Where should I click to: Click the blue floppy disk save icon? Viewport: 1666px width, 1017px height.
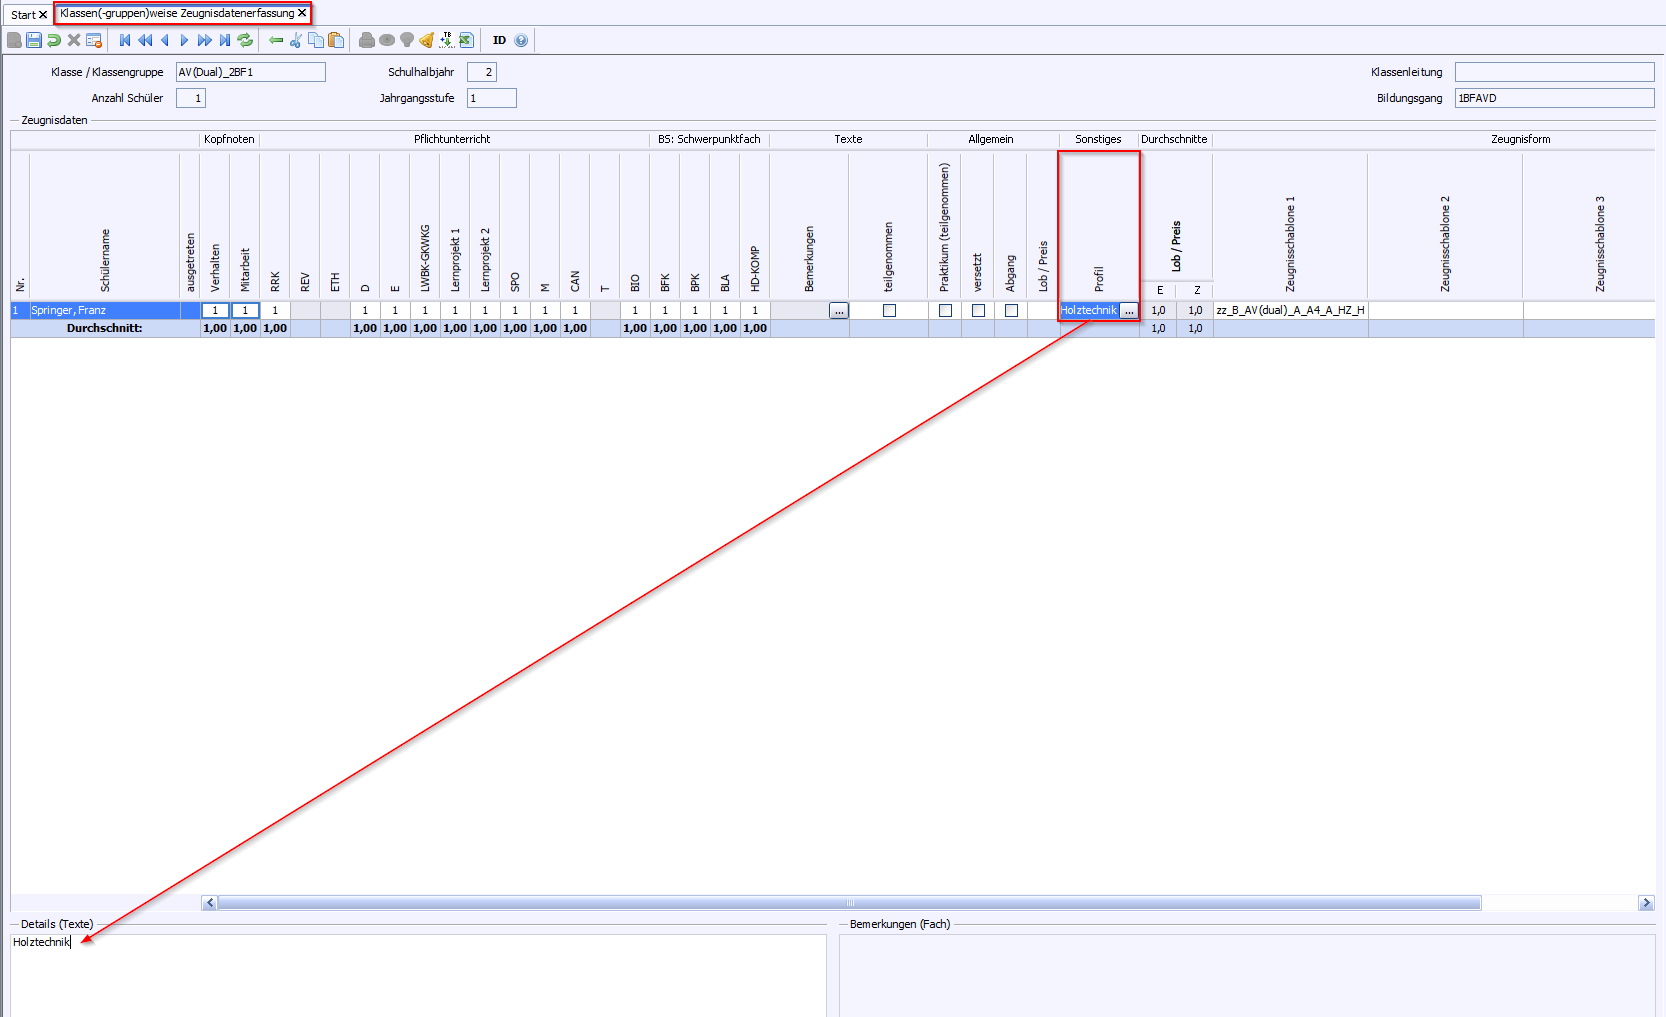coord(34,40)
